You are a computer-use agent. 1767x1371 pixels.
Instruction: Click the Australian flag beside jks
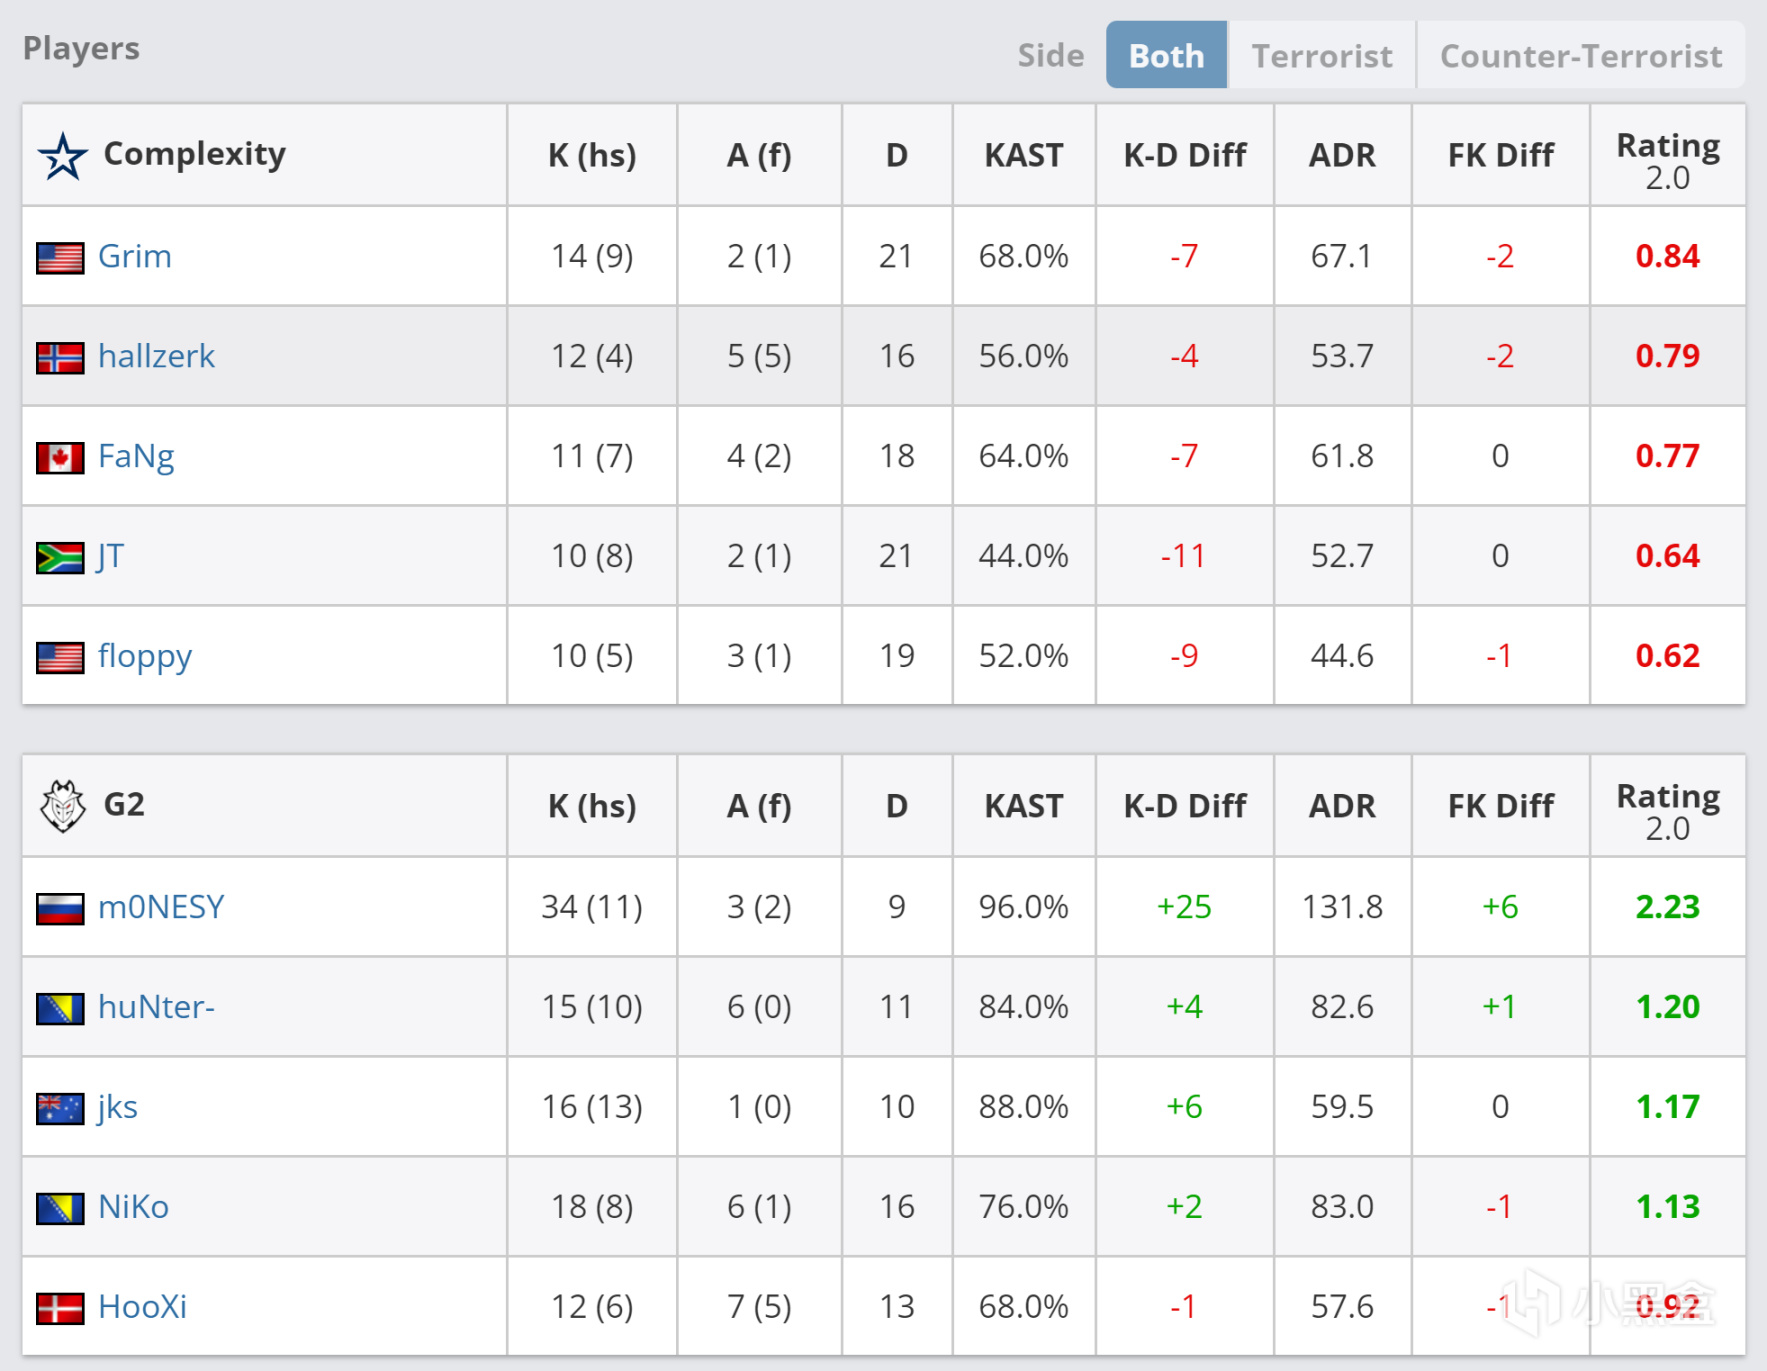(x=58, y=1107)
